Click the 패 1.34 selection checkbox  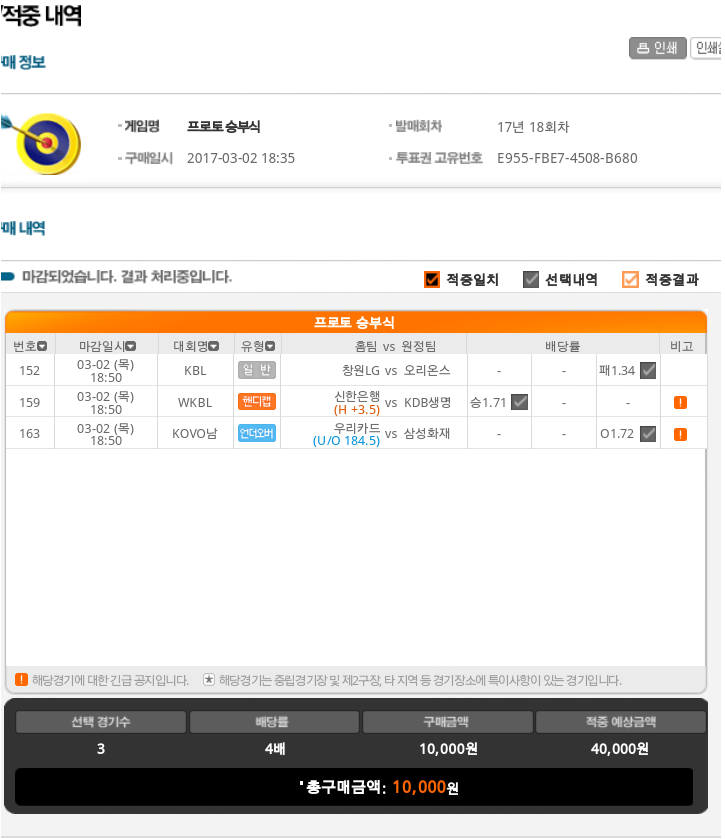[648, 370]
